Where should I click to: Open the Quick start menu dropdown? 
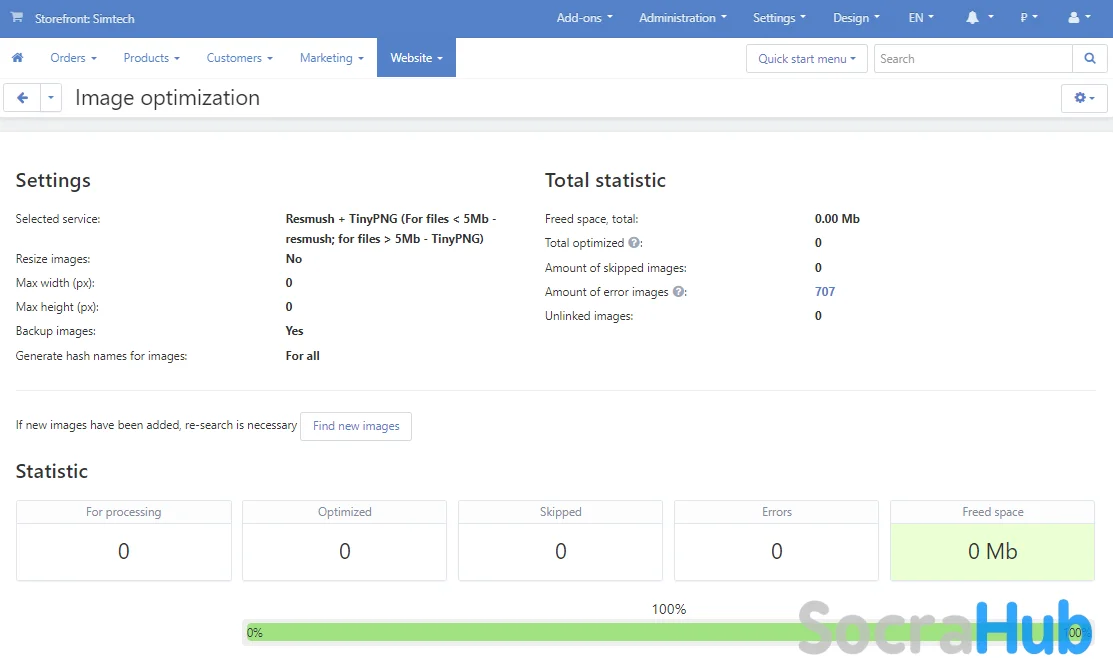point(806,59)
